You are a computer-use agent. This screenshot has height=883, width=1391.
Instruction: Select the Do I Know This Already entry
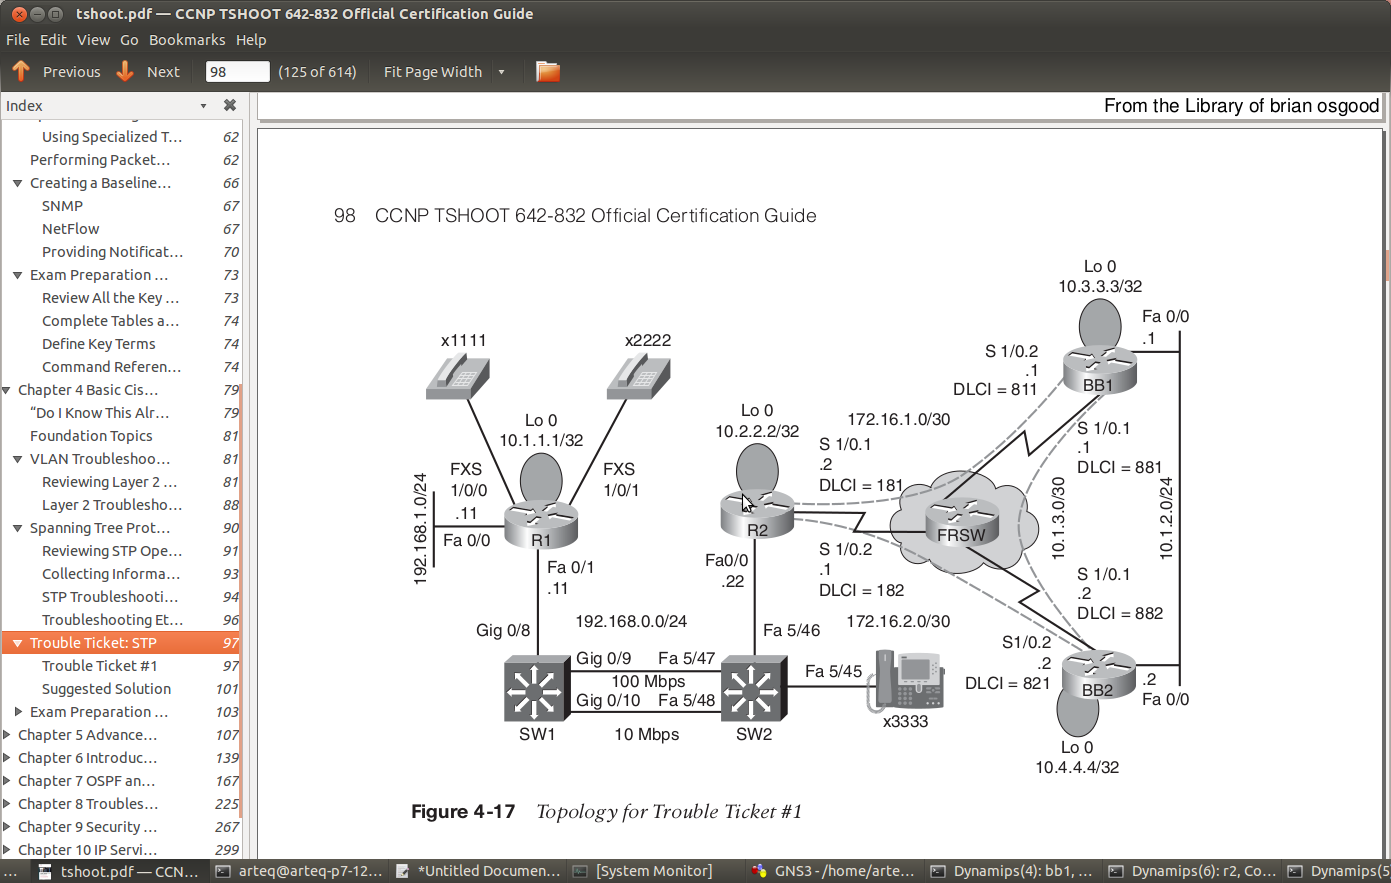point(99,413)
